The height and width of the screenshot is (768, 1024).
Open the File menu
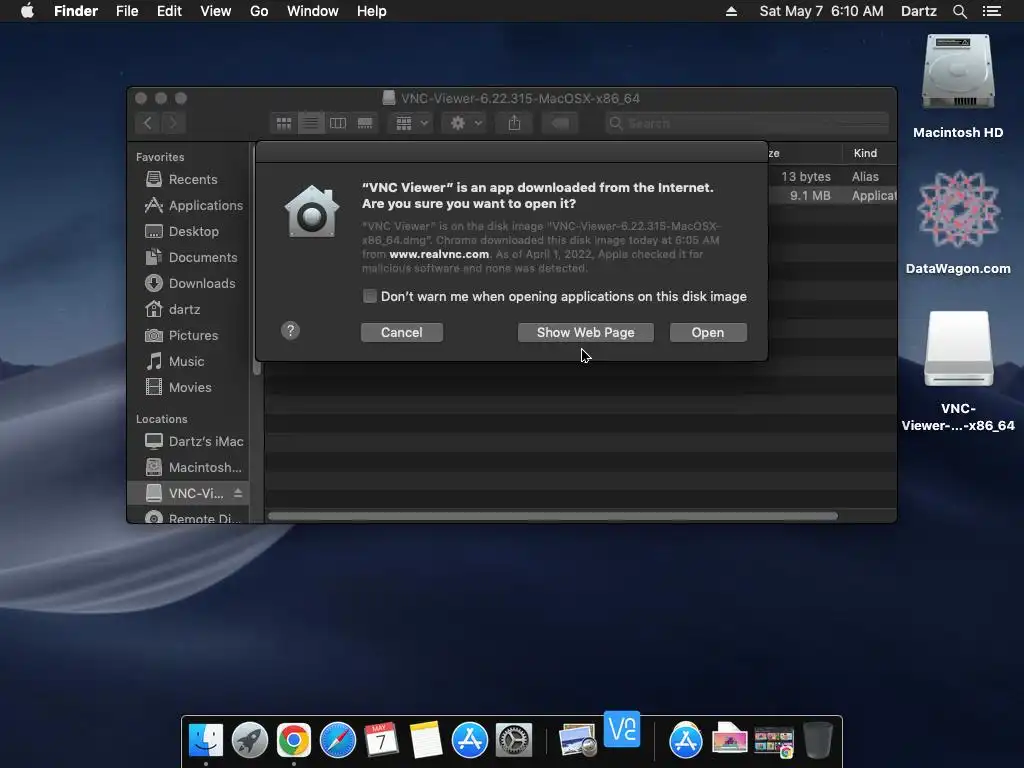point(127,11)
